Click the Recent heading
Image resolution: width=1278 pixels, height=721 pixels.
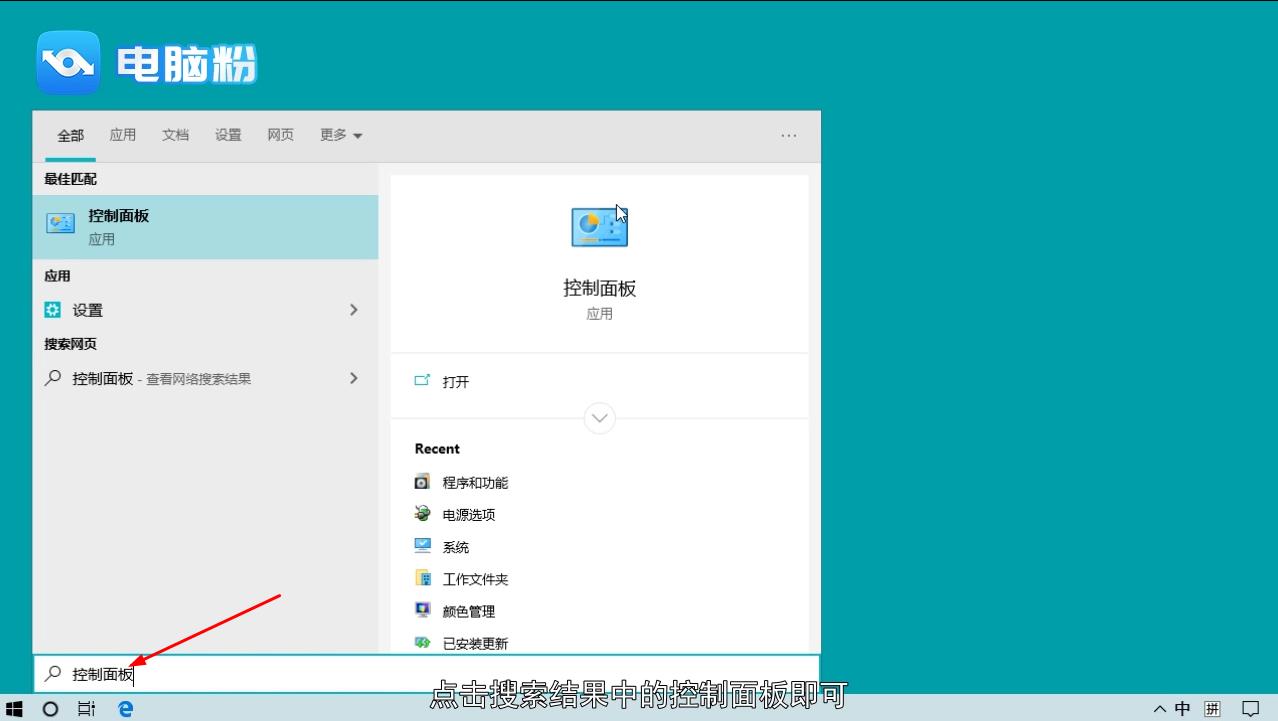[x=437, y=449]
